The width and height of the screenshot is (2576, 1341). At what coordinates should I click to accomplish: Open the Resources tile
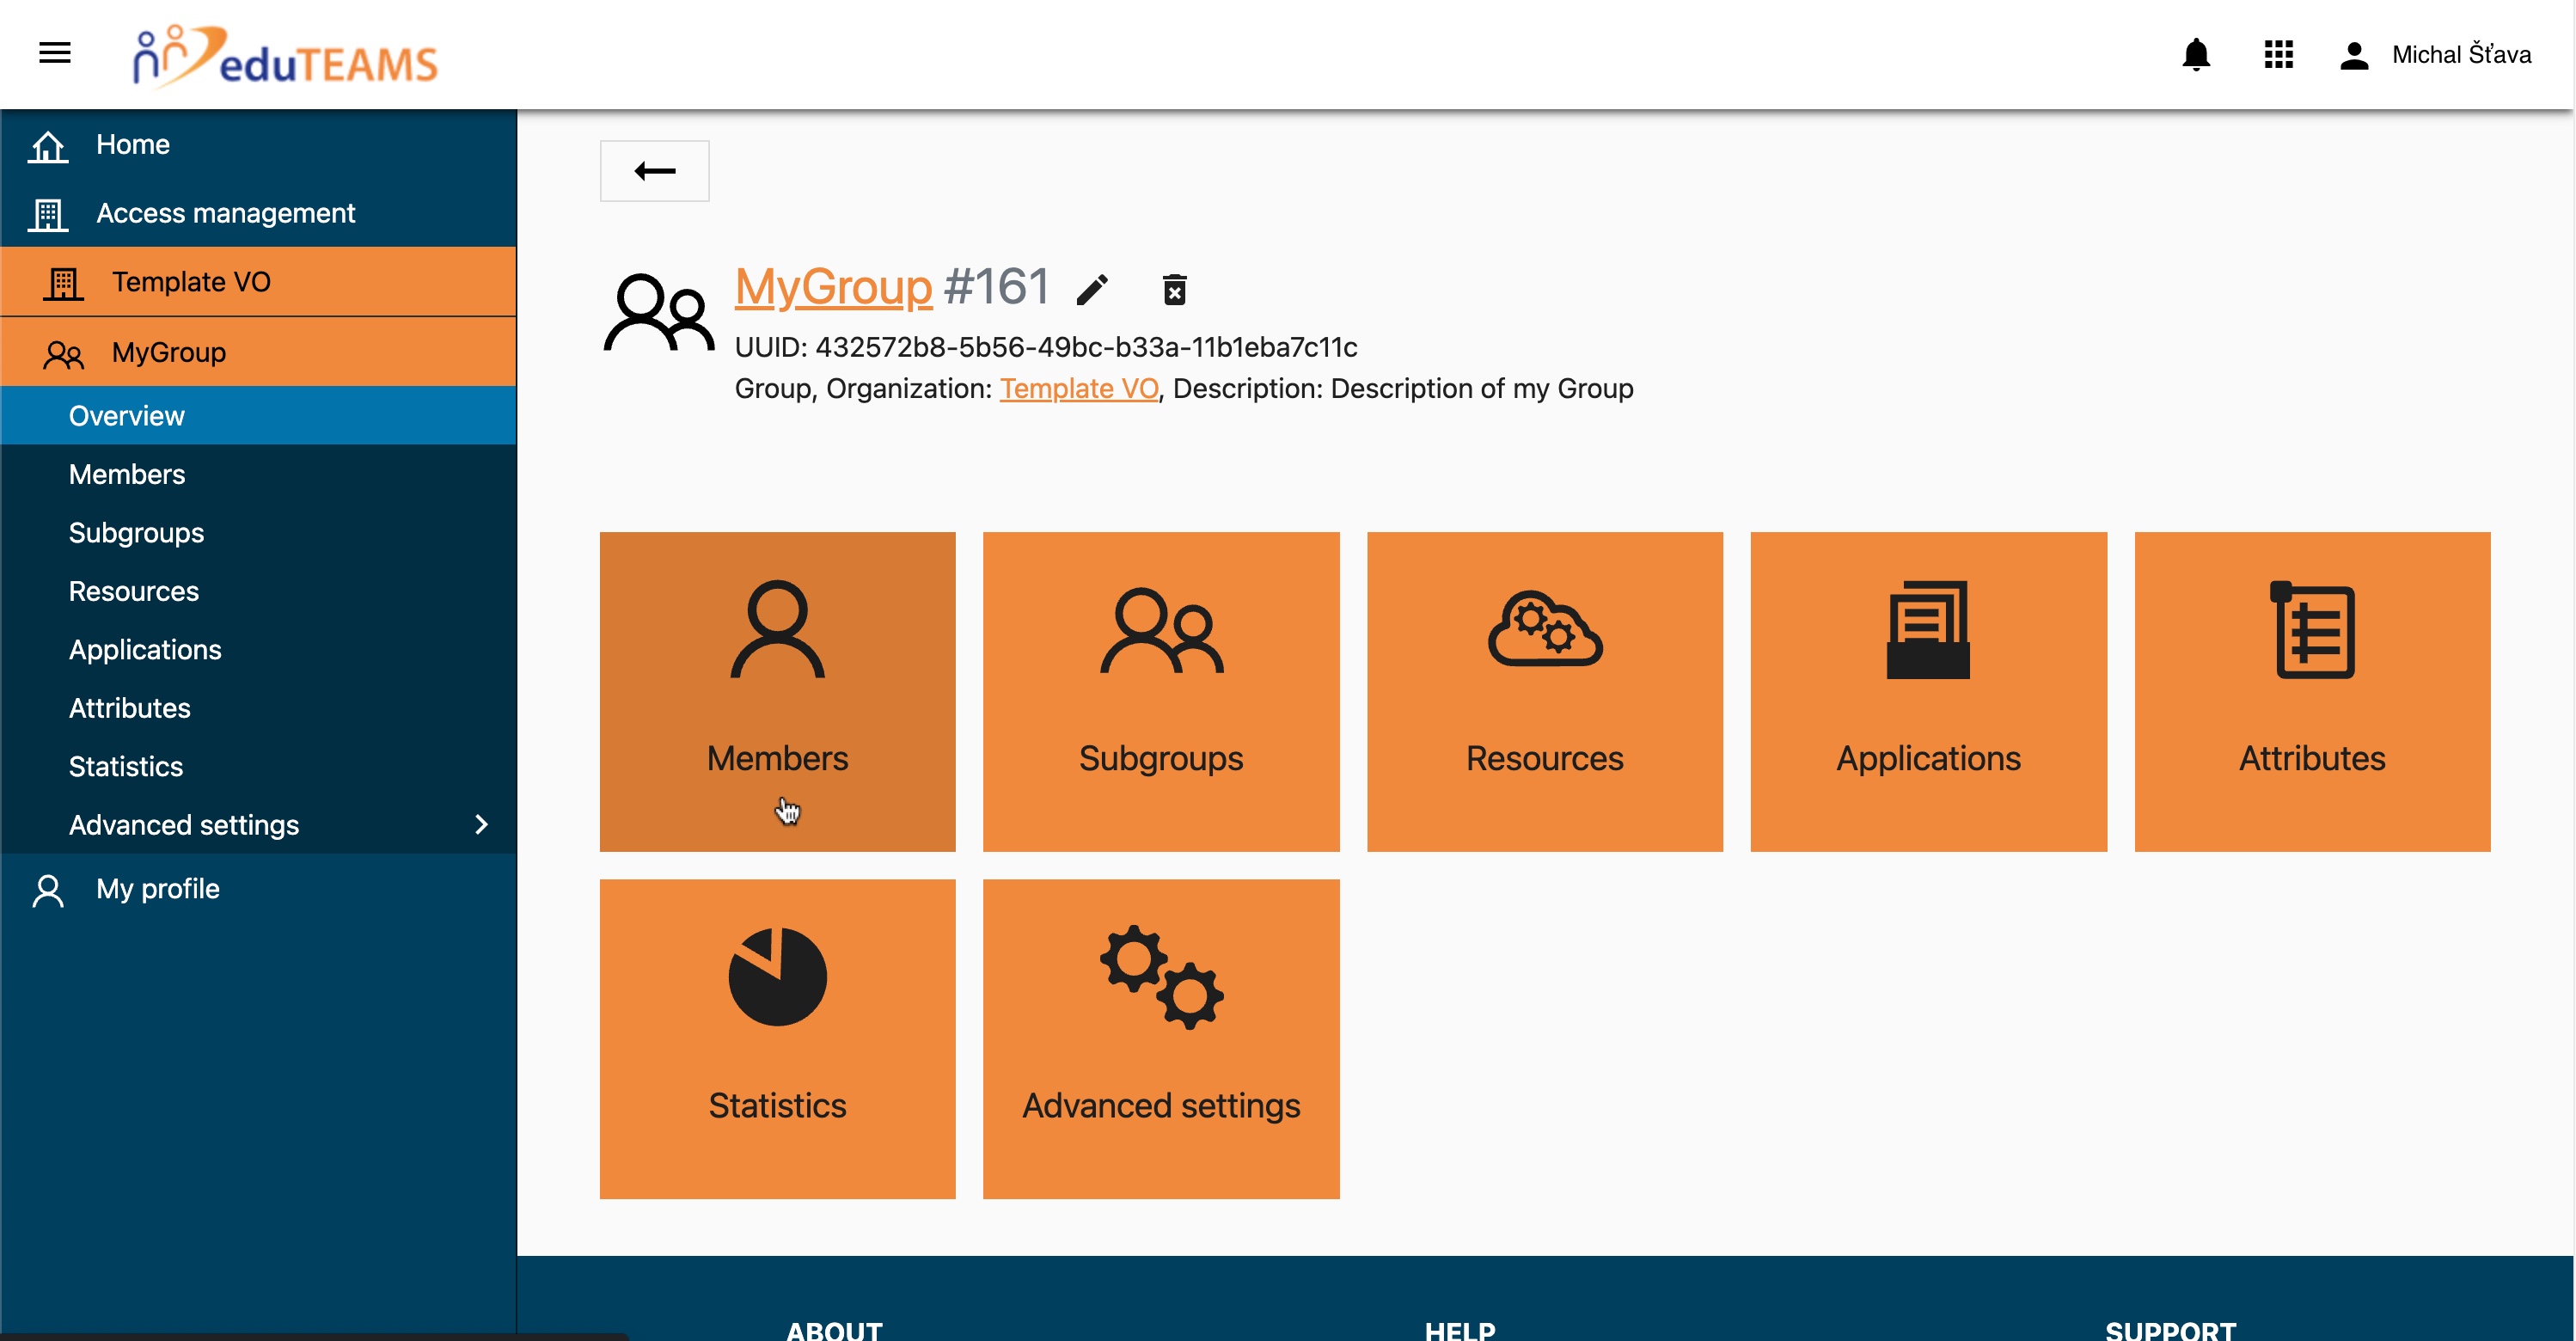coord(1544,691)
